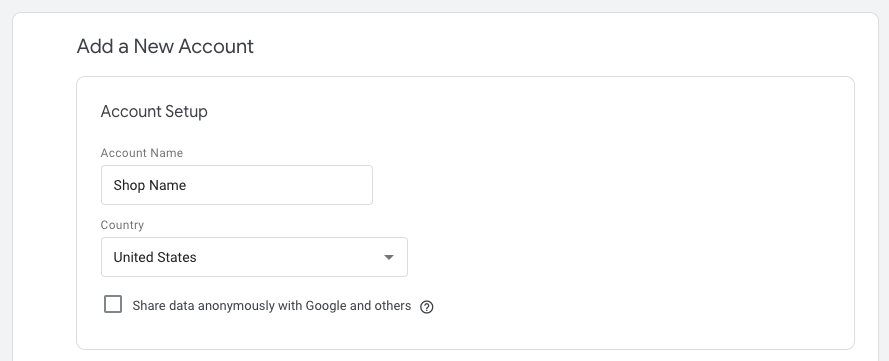Click the 'Add a New Account' page title
This screenshot has width=889, height=361.
click(x=165, y=46)
